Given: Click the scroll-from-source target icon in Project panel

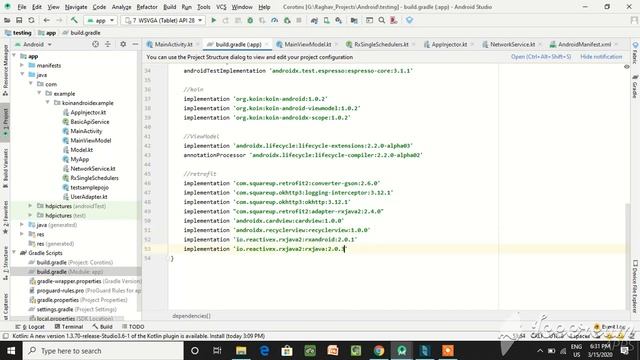Looking at the screenshot, I should click(95, 44).
